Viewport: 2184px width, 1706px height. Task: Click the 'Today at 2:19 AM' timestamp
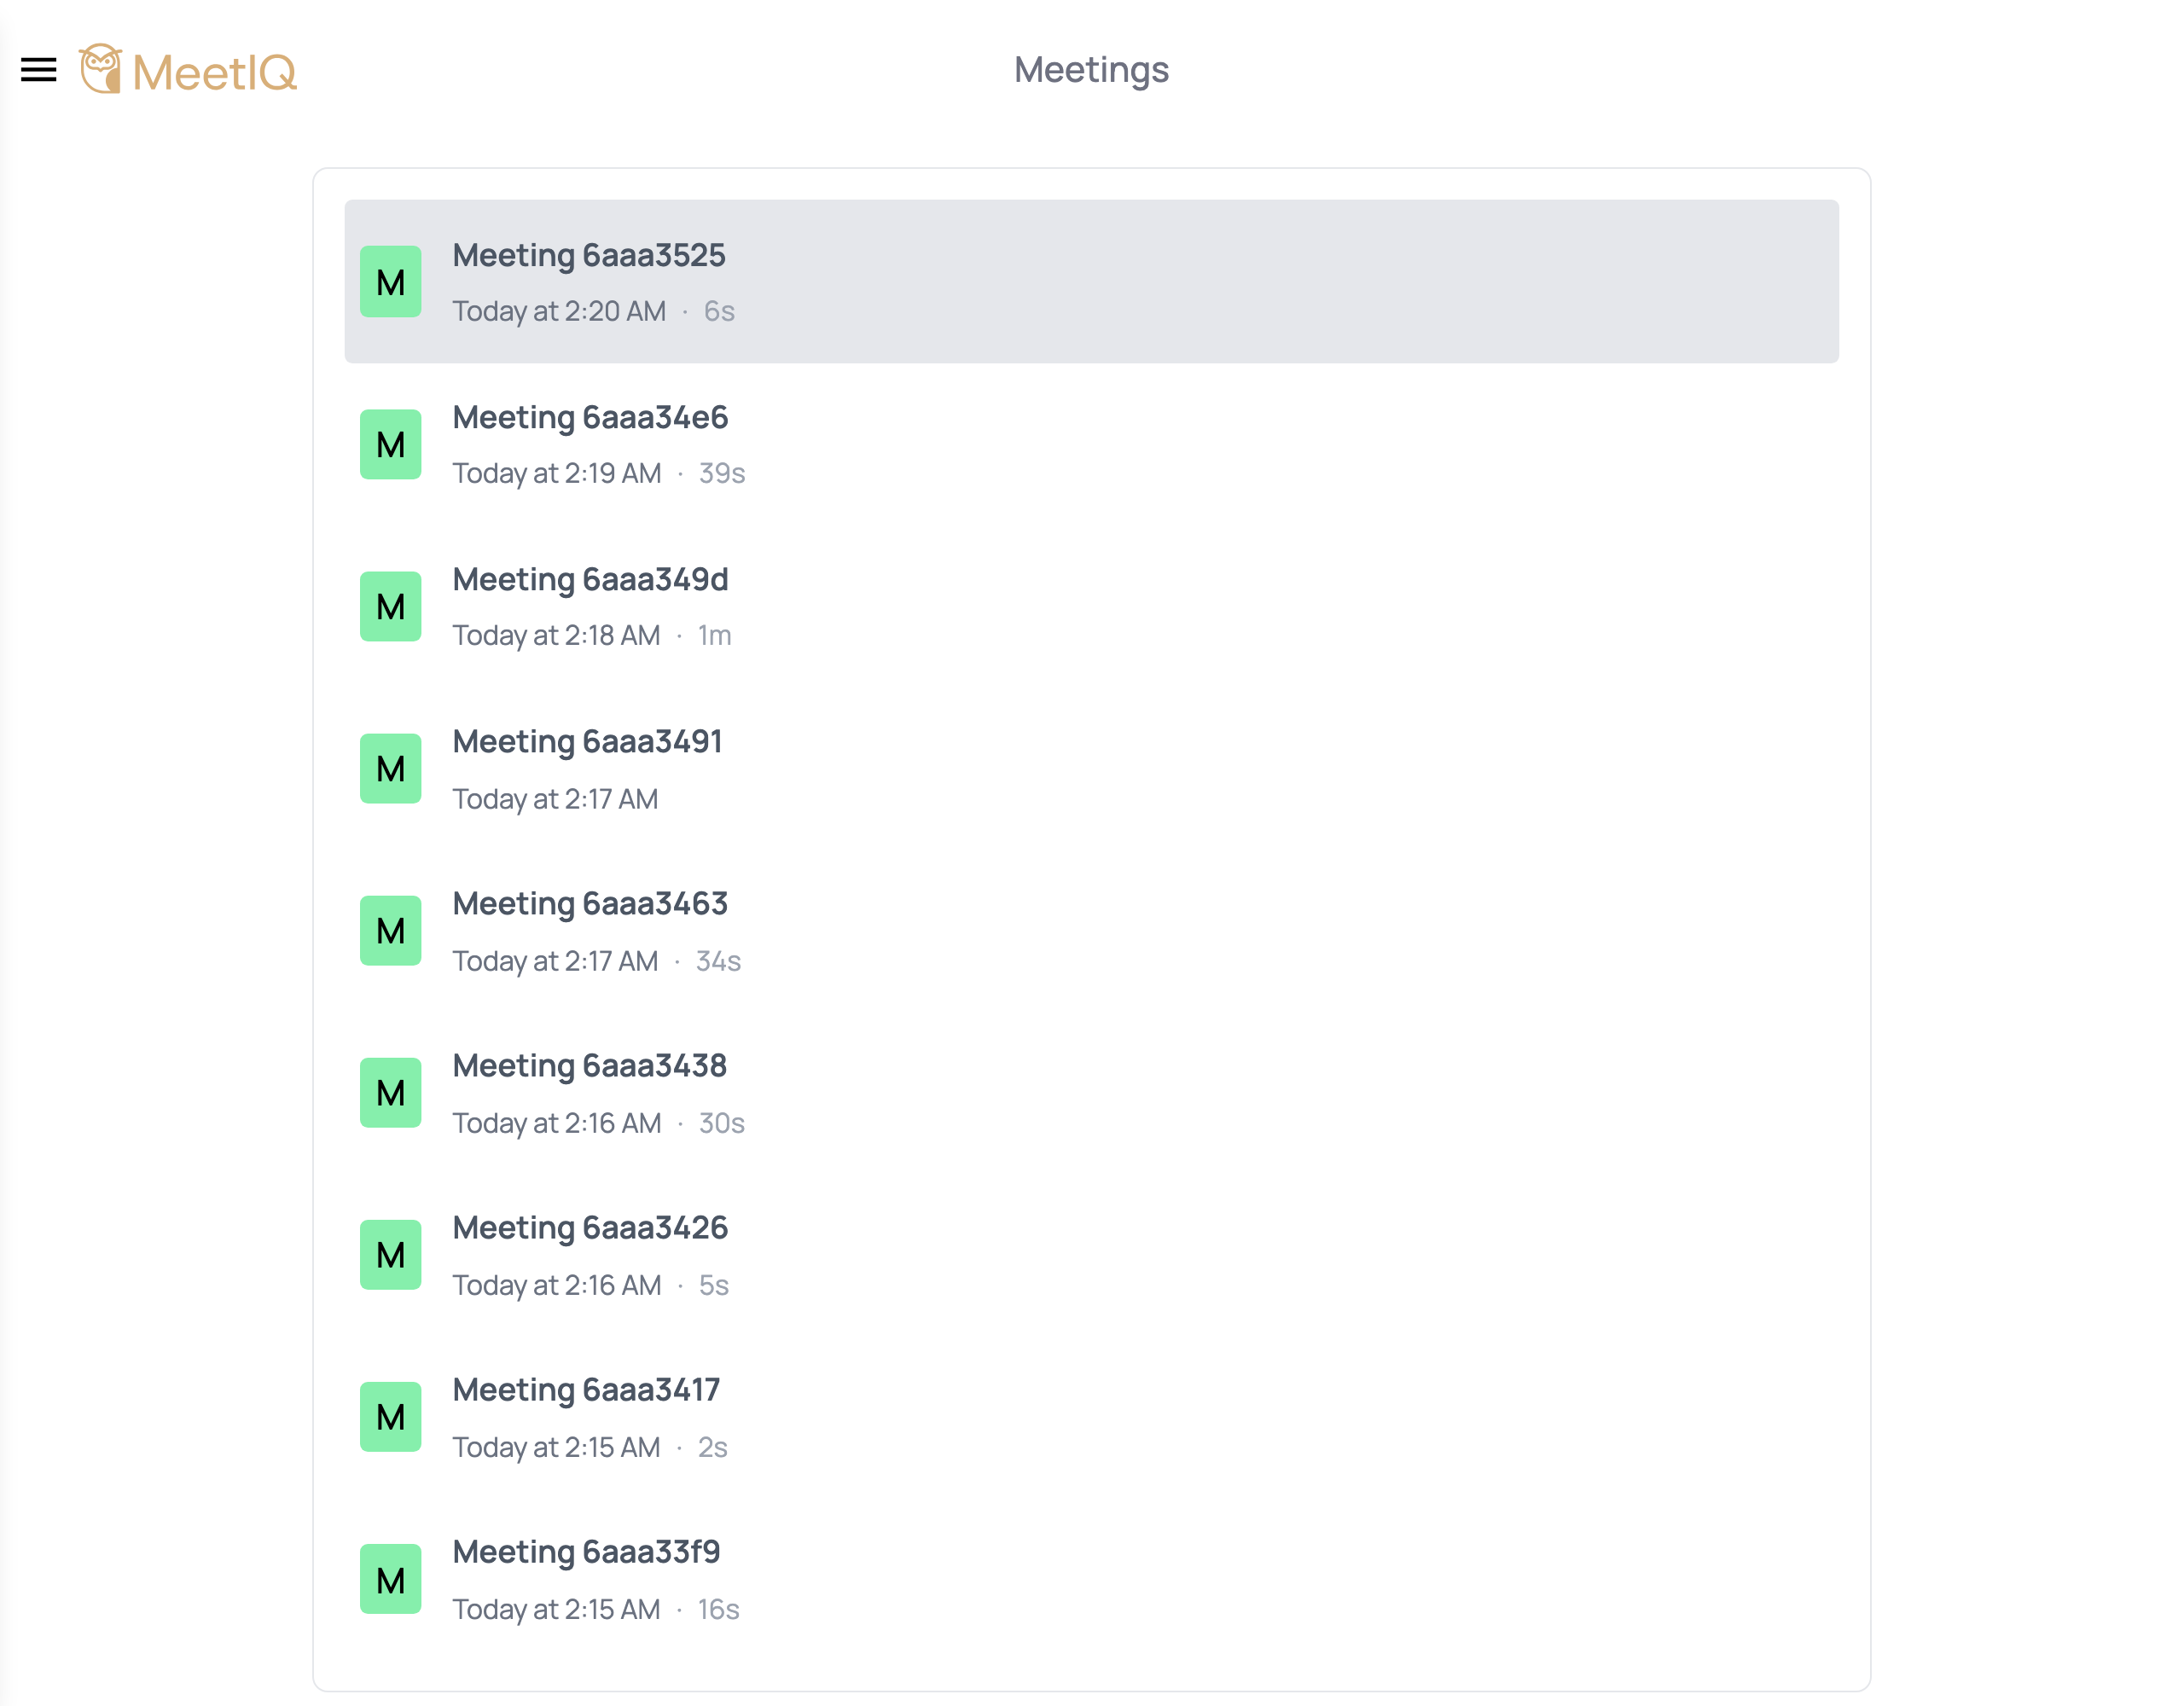coord(557,473)
